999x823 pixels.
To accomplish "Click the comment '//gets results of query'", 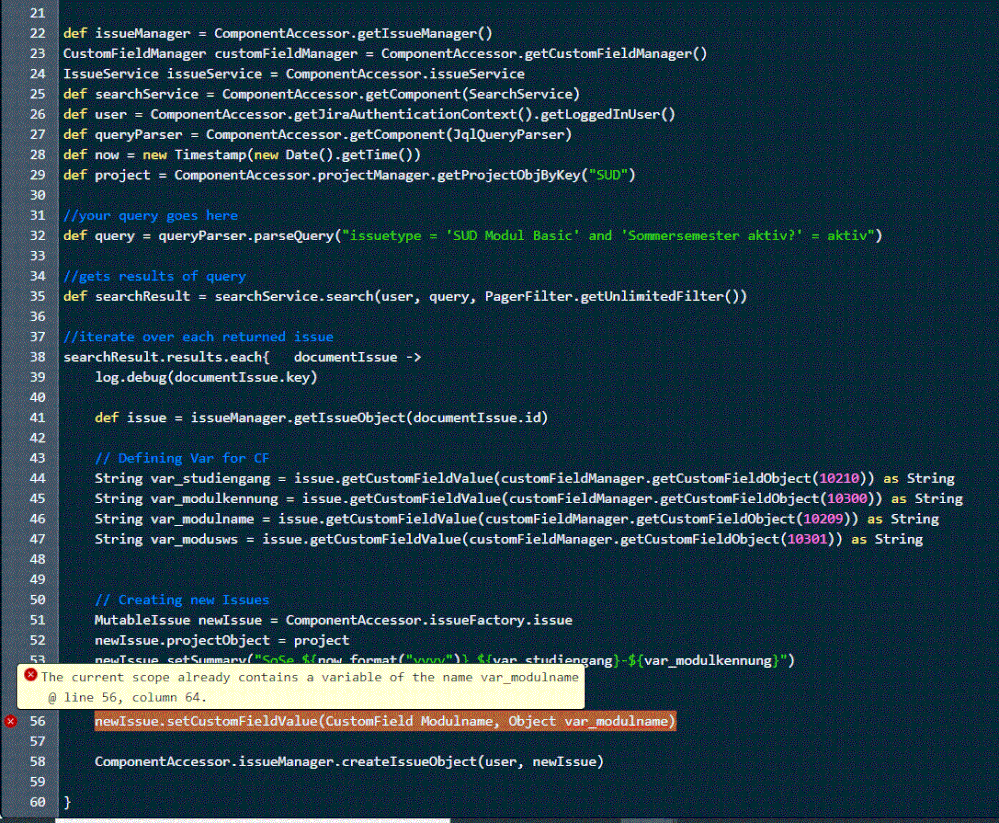I will (x=154, y=276).
